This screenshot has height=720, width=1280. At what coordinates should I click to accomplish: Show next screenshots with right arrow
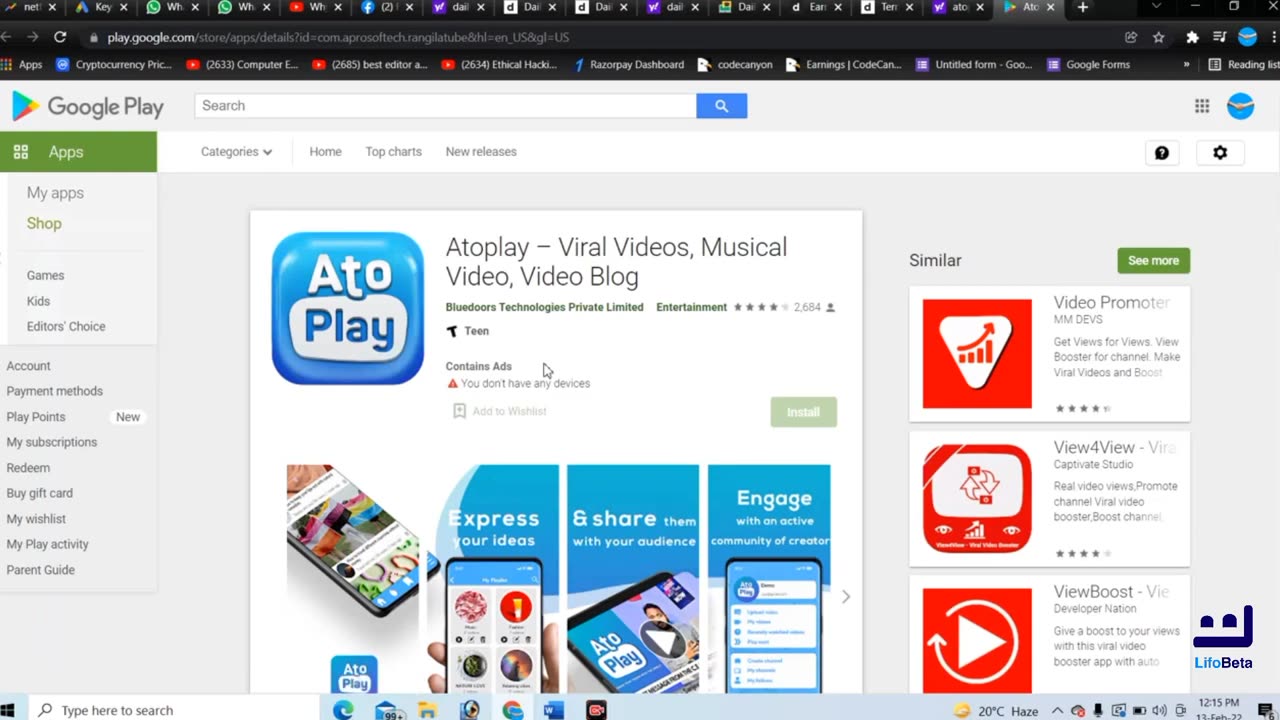tap(846, 597)
